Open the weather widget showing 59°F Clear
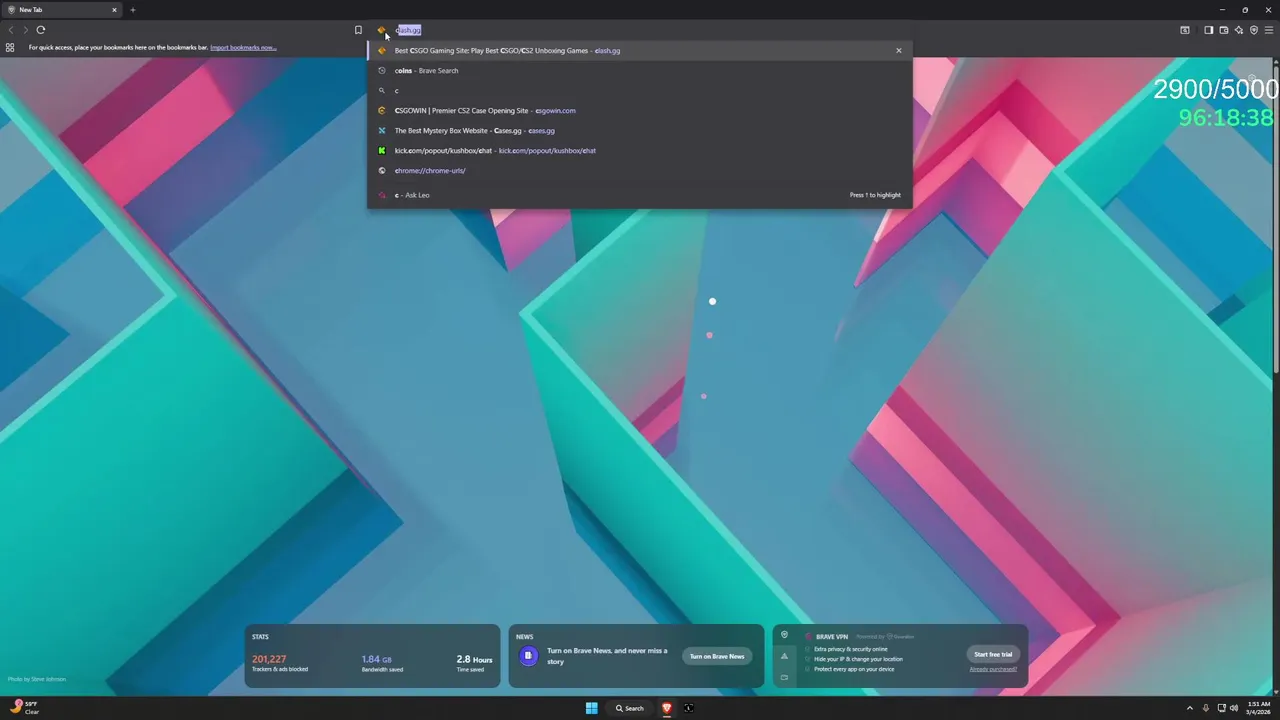Image resolution: width=1280 pixels, height=720 pixels. (25, 708)
